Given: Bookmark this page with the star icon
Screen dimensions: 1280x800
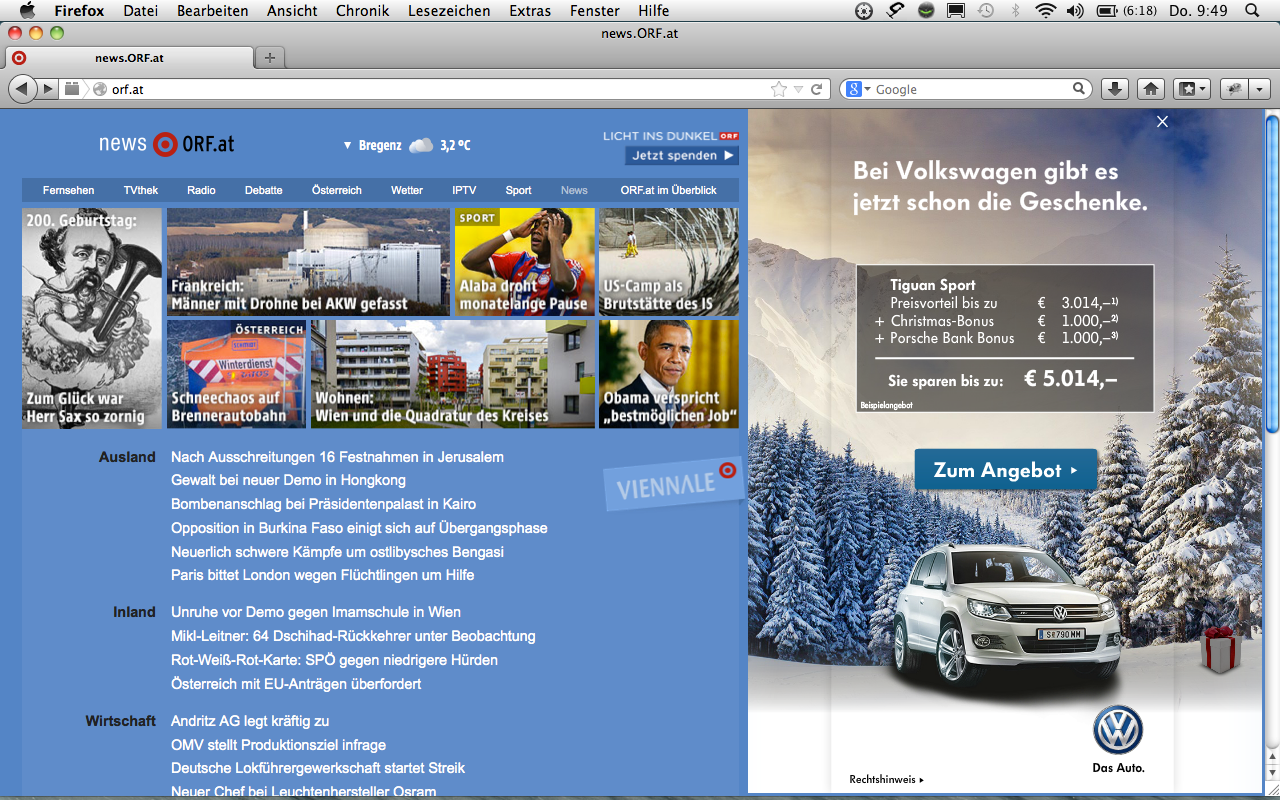Looking at the screenshot, I should pyautogui.click(x=778, y=89).
